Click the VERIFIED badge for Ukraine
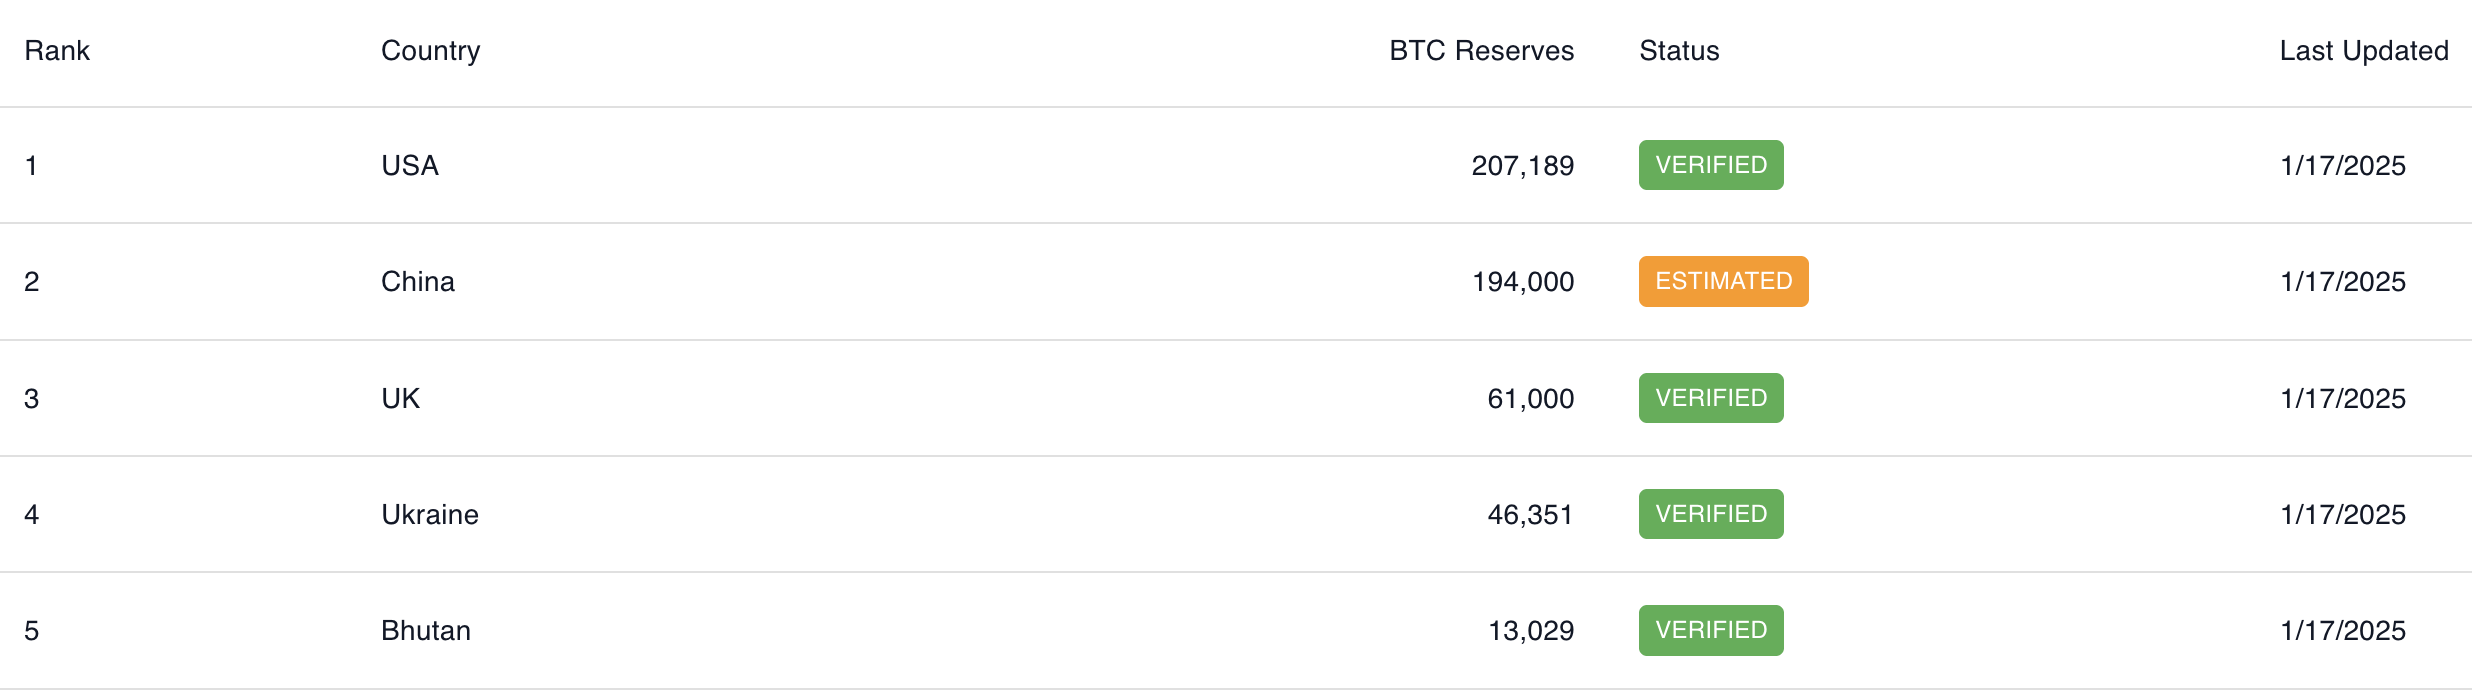 [1711, 514]
